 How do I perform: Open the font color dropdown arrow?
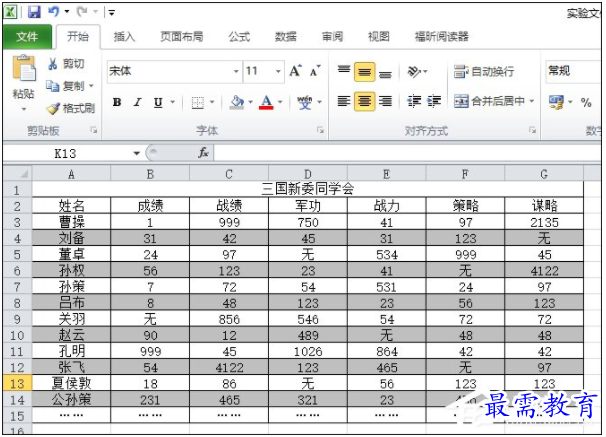click(280, 102)
